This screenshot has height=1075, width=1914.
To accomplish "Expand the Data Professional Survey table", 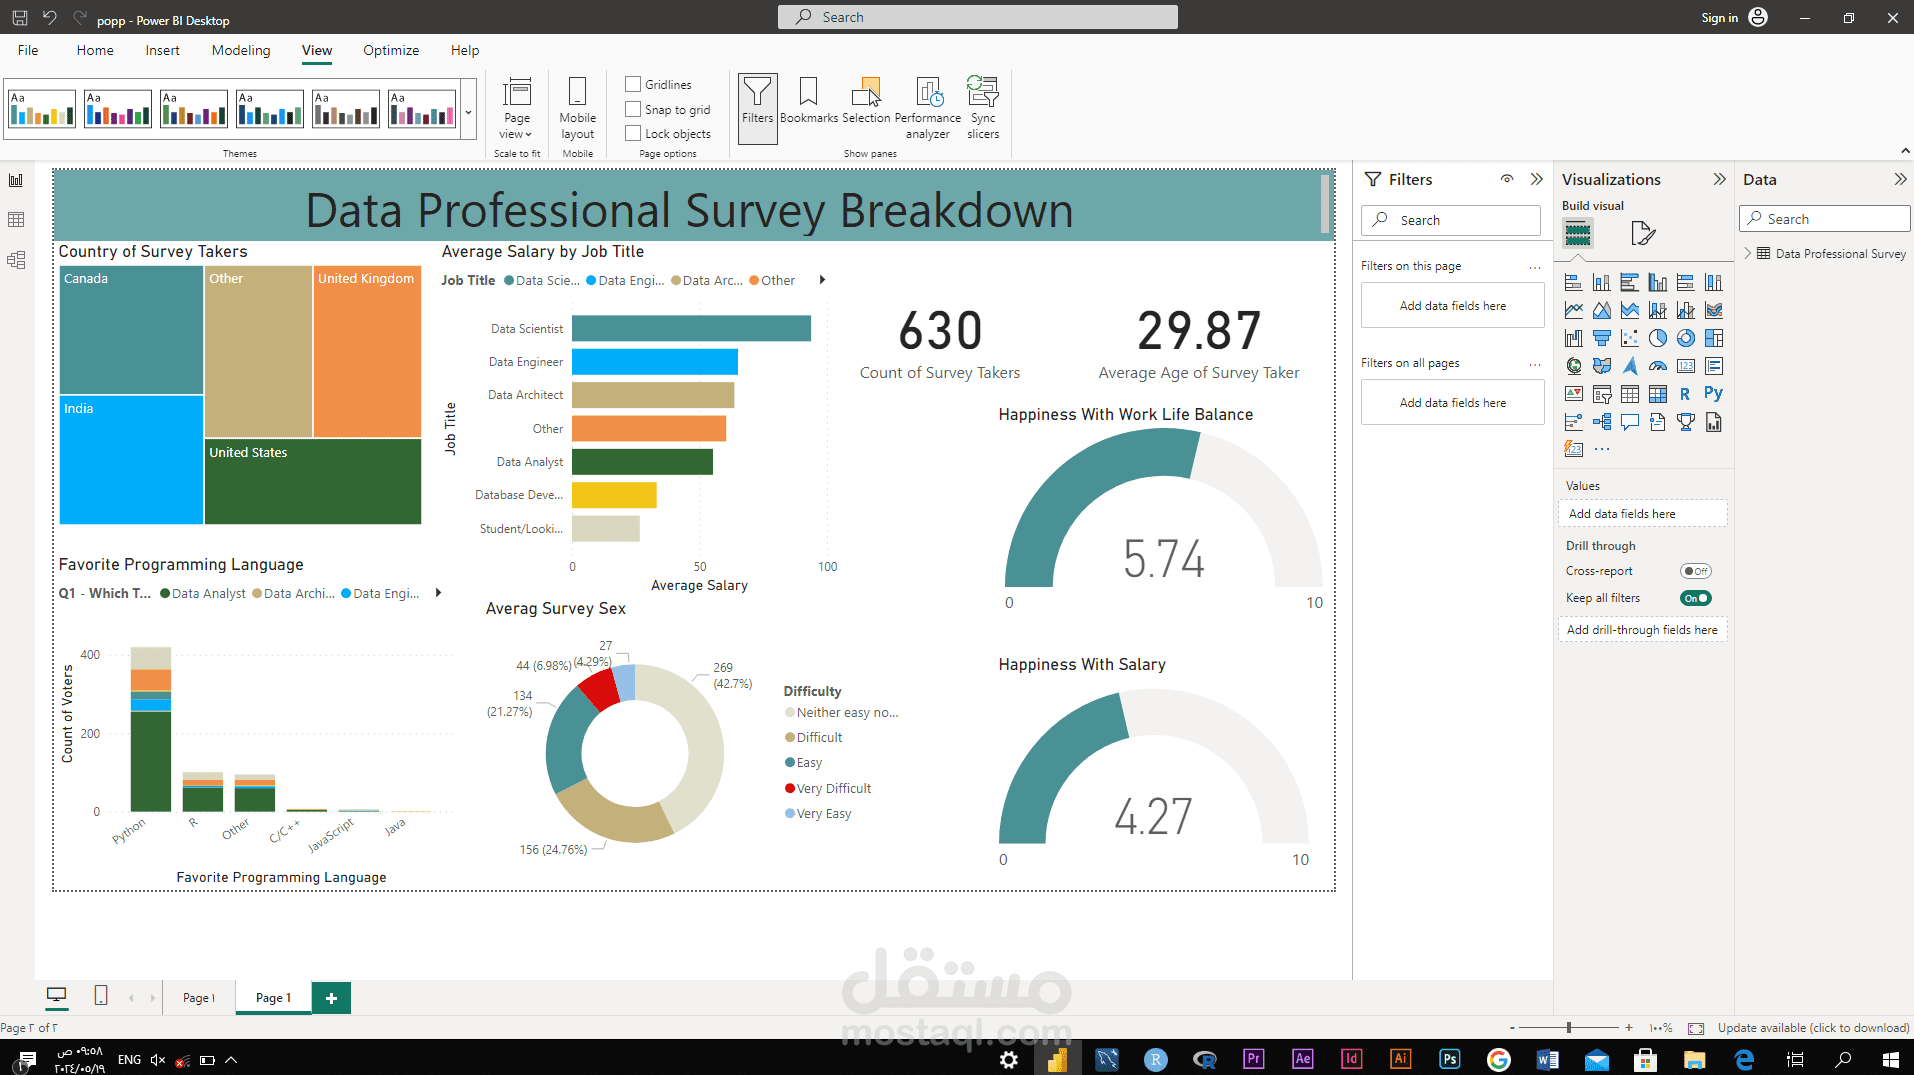I will coord(1747,253).
